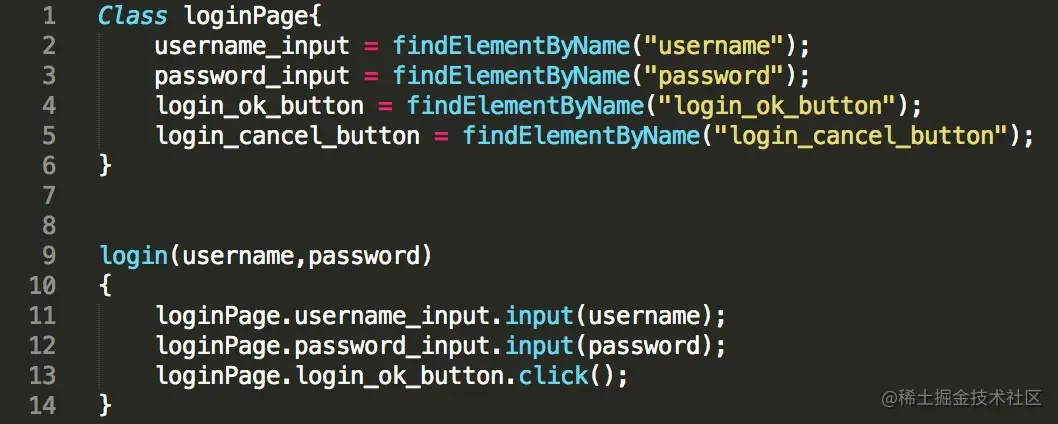Click the closing brace on line 6
This screenshot has width=1058, height=424.
[105, 165]
